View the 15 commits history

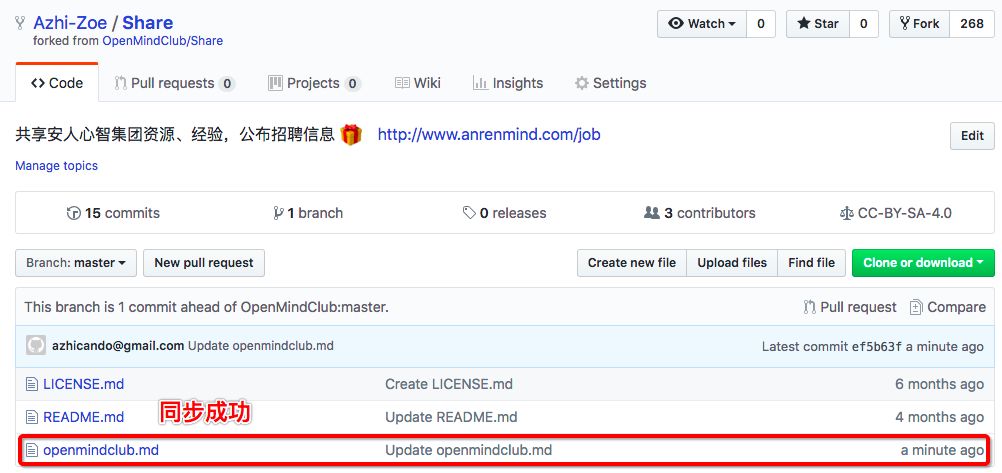[114, 213]
